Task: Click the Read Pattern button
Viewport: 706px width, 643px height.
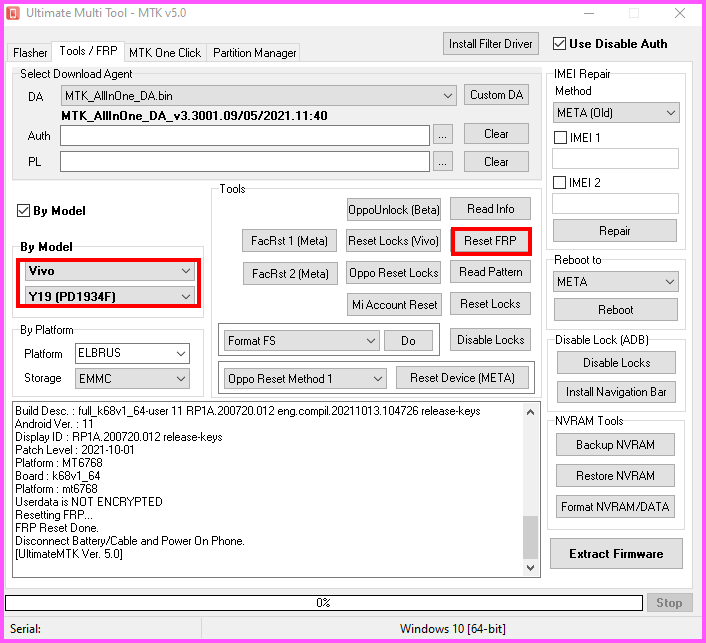Action: click(x=490, y=272)
